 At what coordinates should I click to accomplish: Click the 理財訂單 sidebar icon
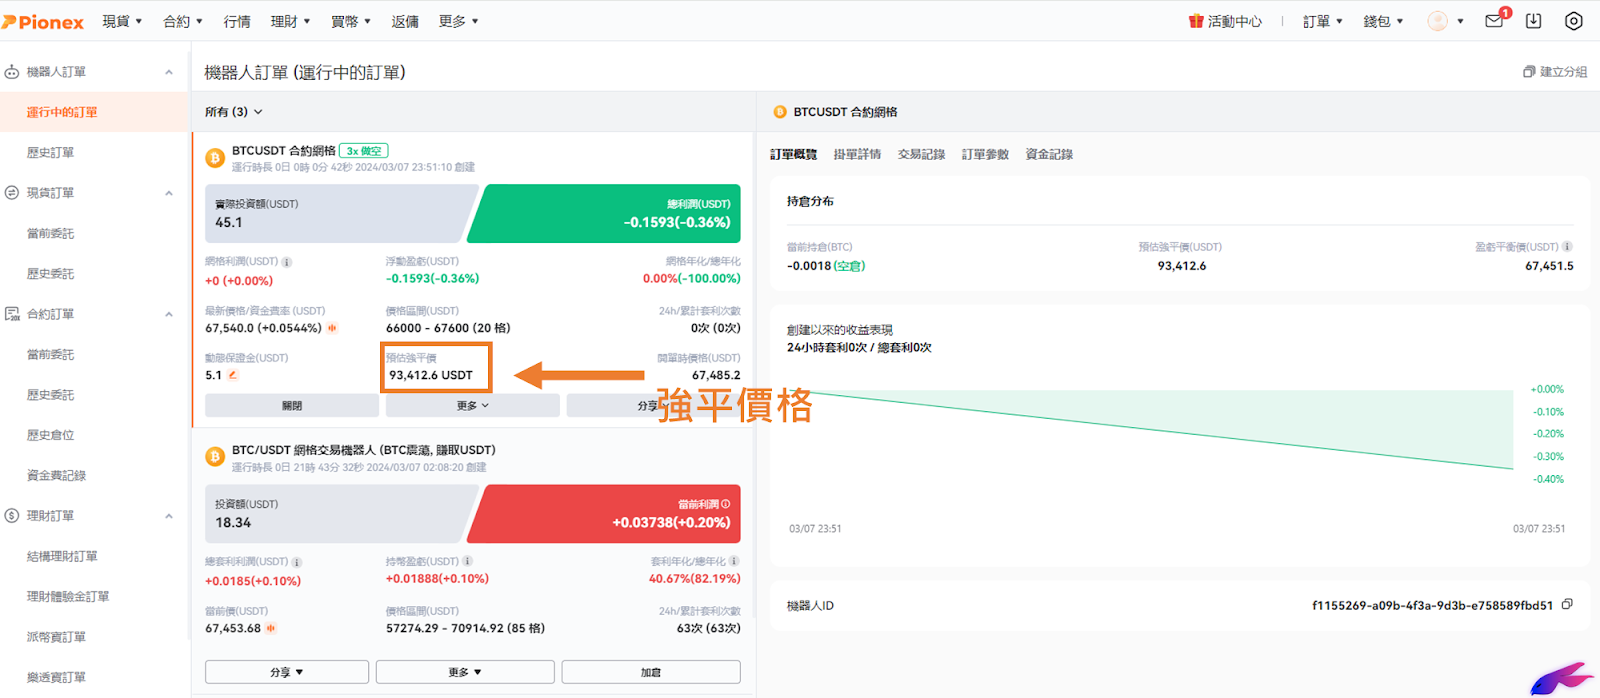(12, 516)
